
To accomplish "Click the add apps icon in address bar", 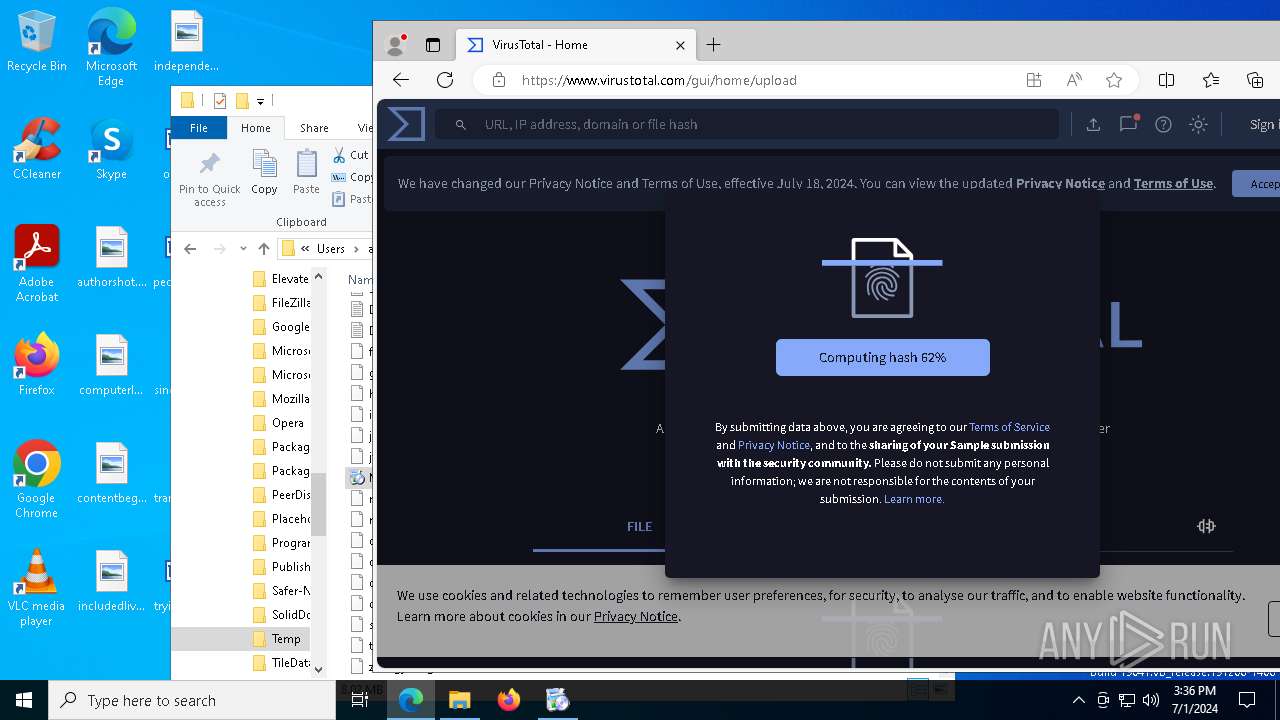I will (x=1034, y=80).
